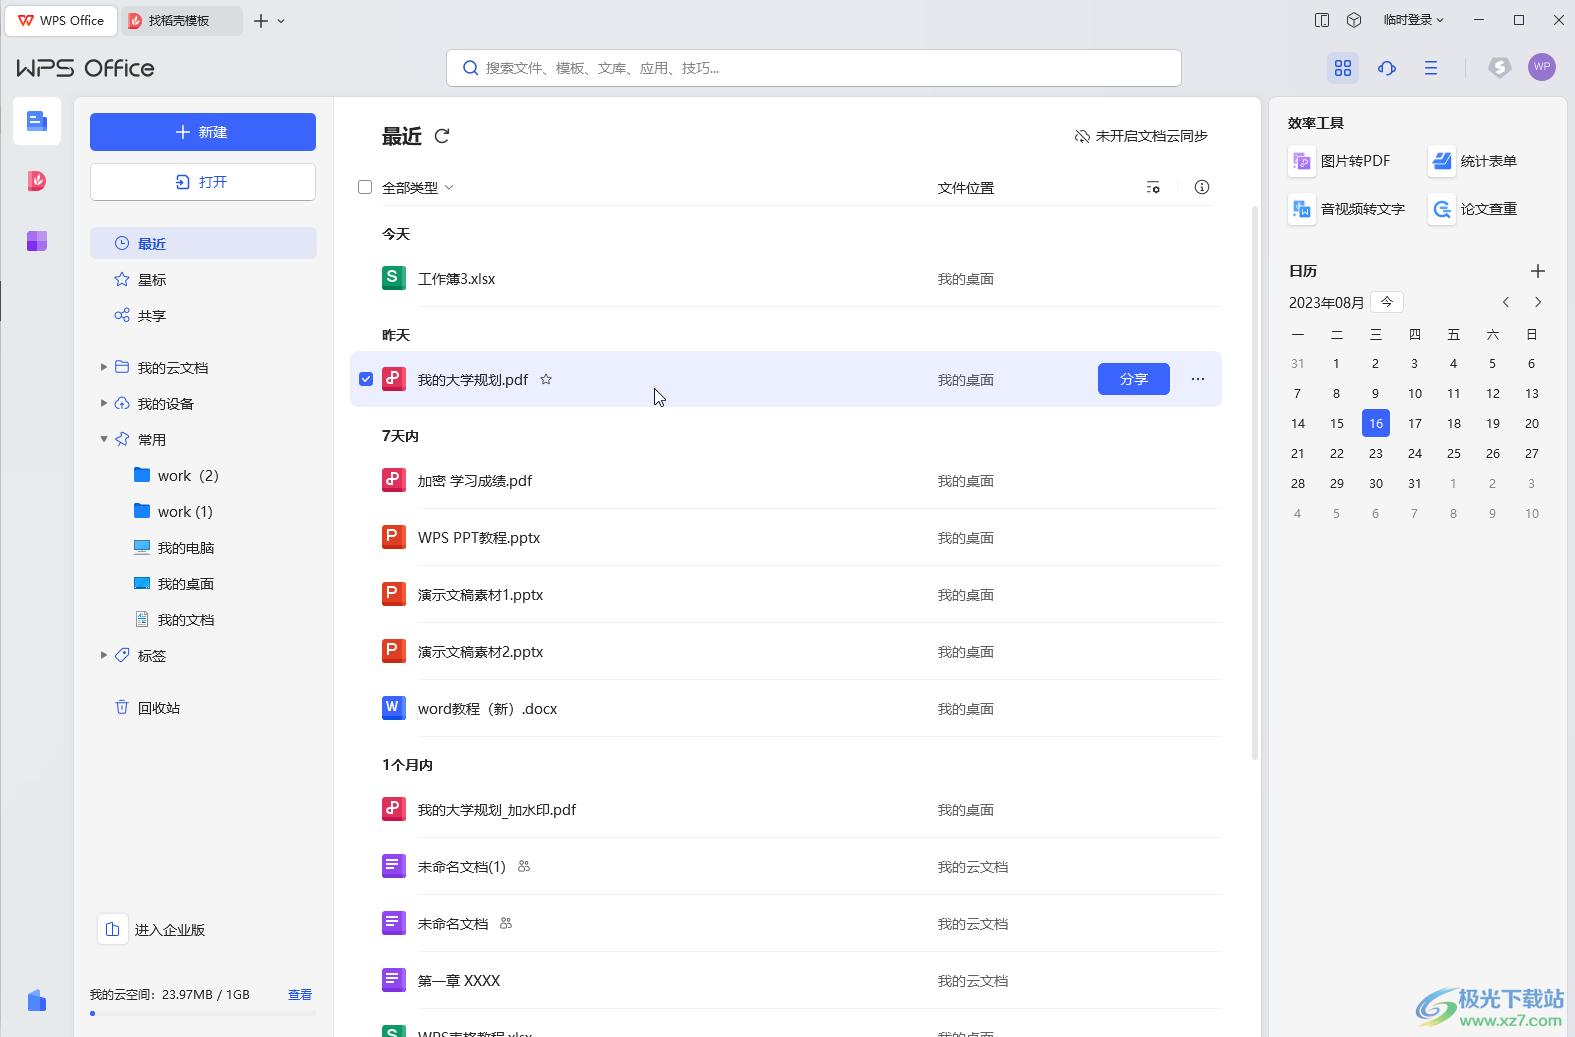1575x1037 pixels.
Task: Open the word教程（新）.docx file
Action: 786,709
